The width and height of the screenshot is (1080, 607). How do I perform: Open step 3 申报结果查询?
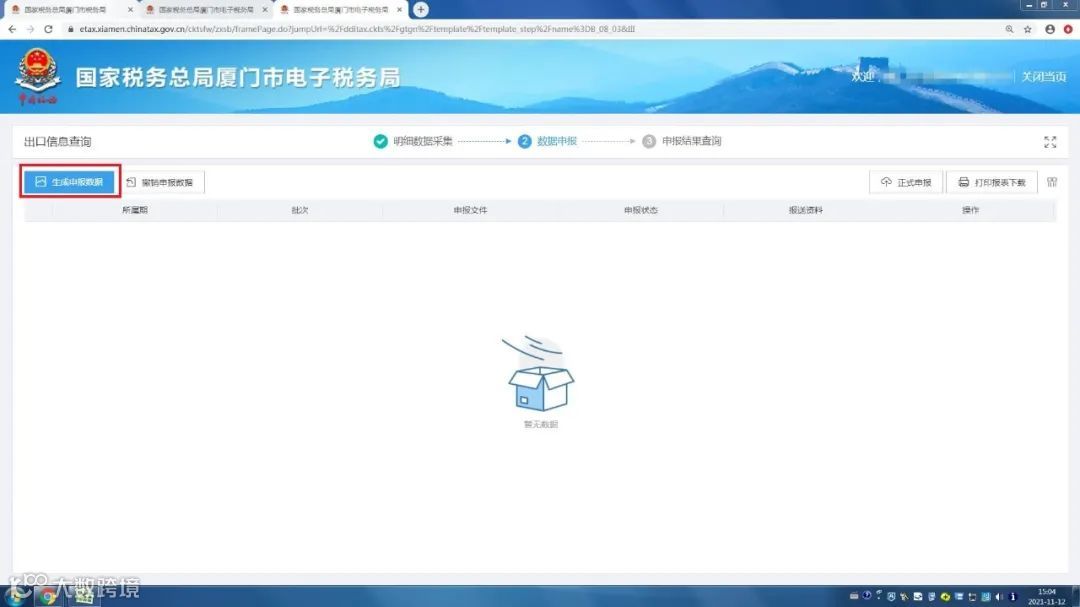[x=681, y=141]
